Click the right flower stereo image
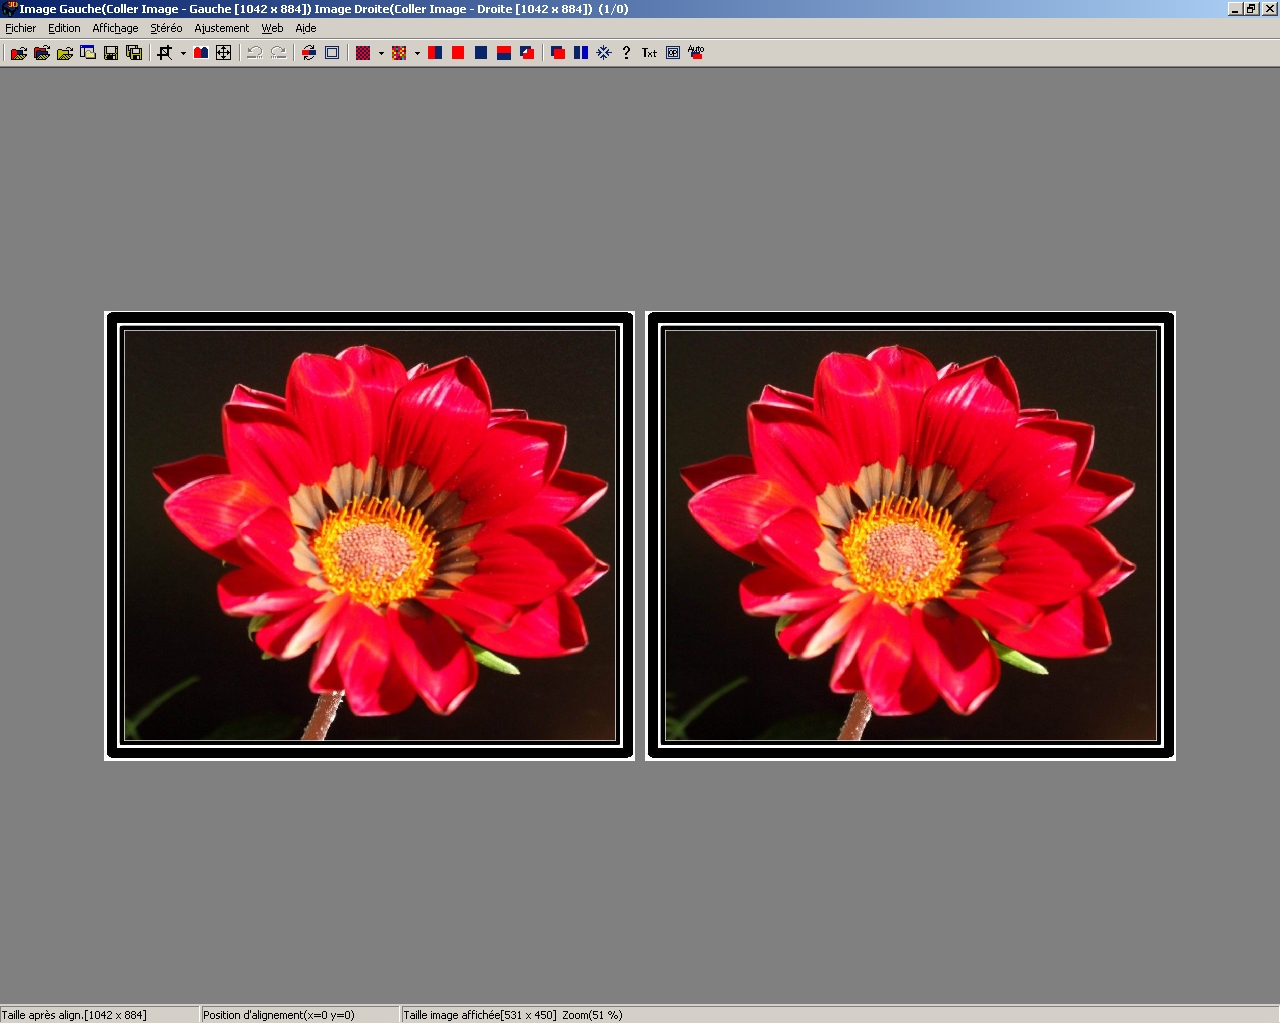This screenshot has height=1024, width=1280. [910, 536]
